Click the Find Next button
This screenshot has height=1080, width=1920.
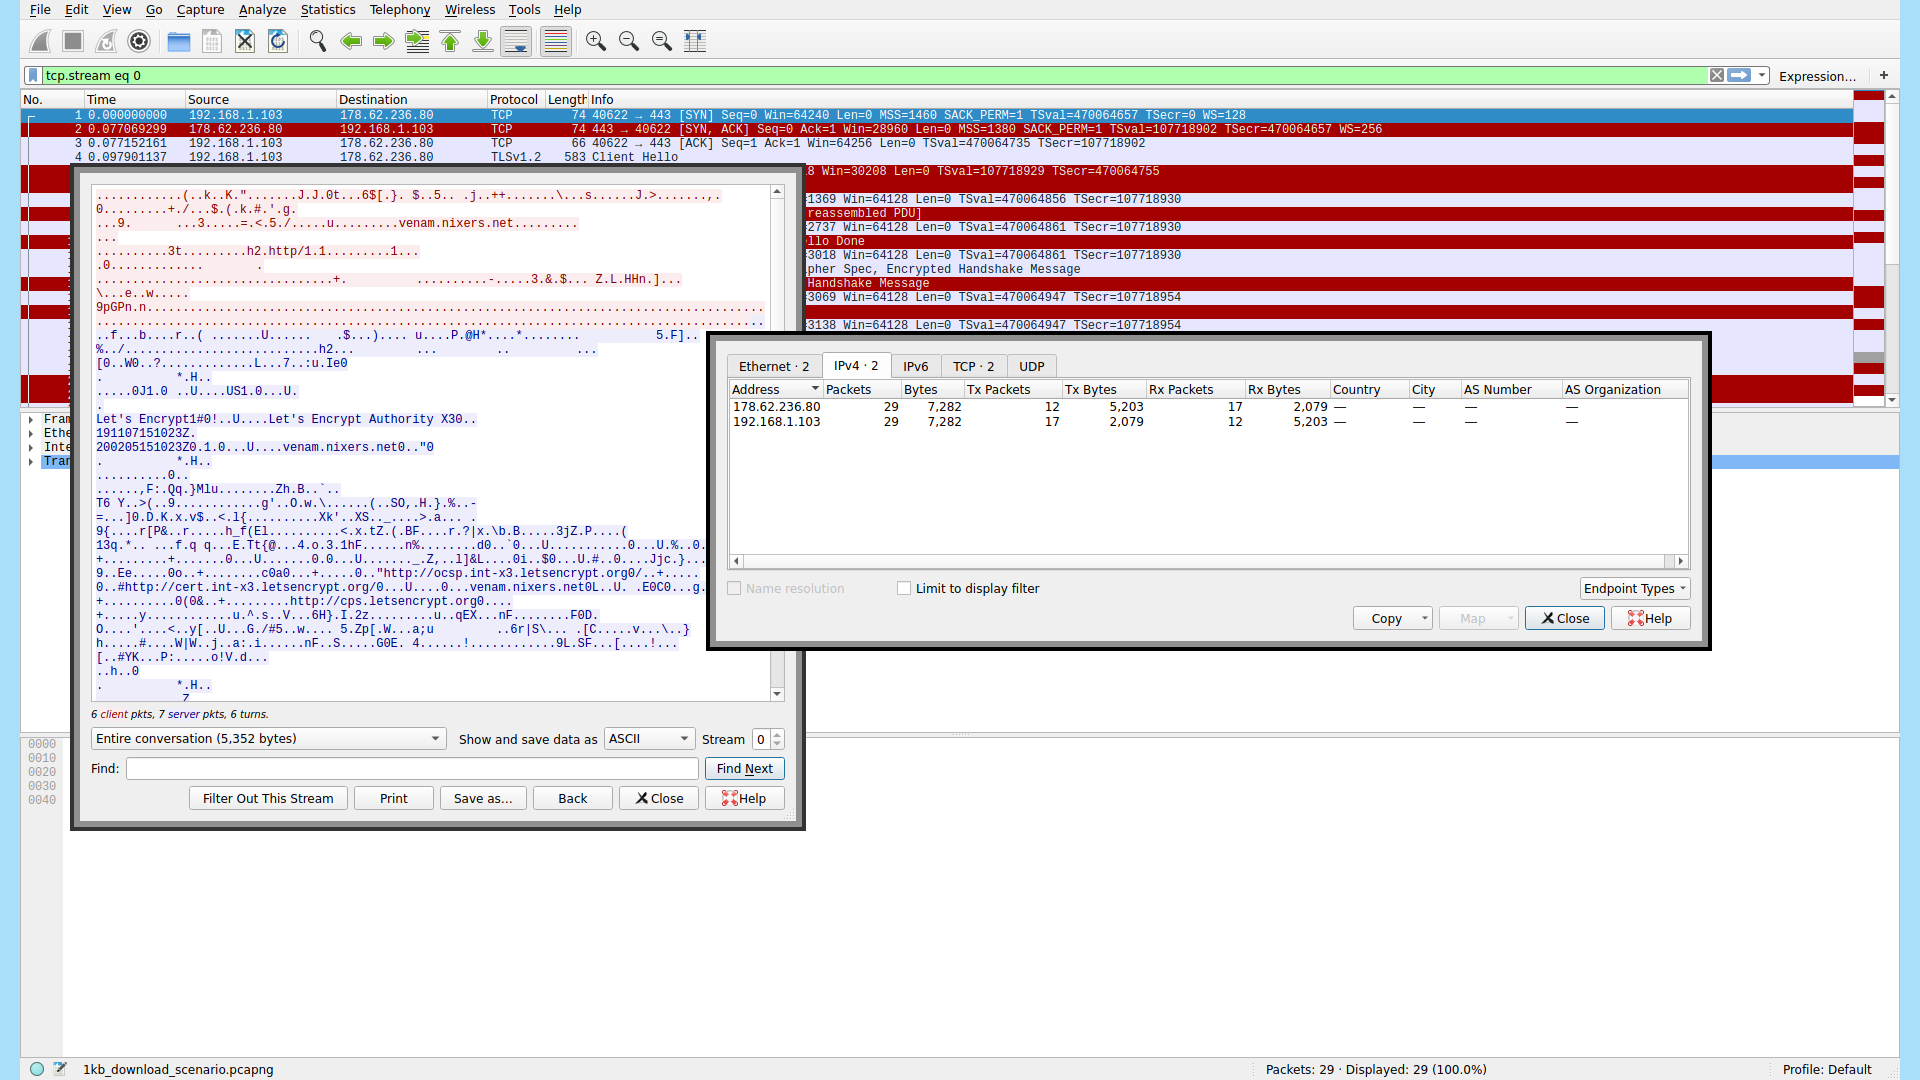coord(744,768)
